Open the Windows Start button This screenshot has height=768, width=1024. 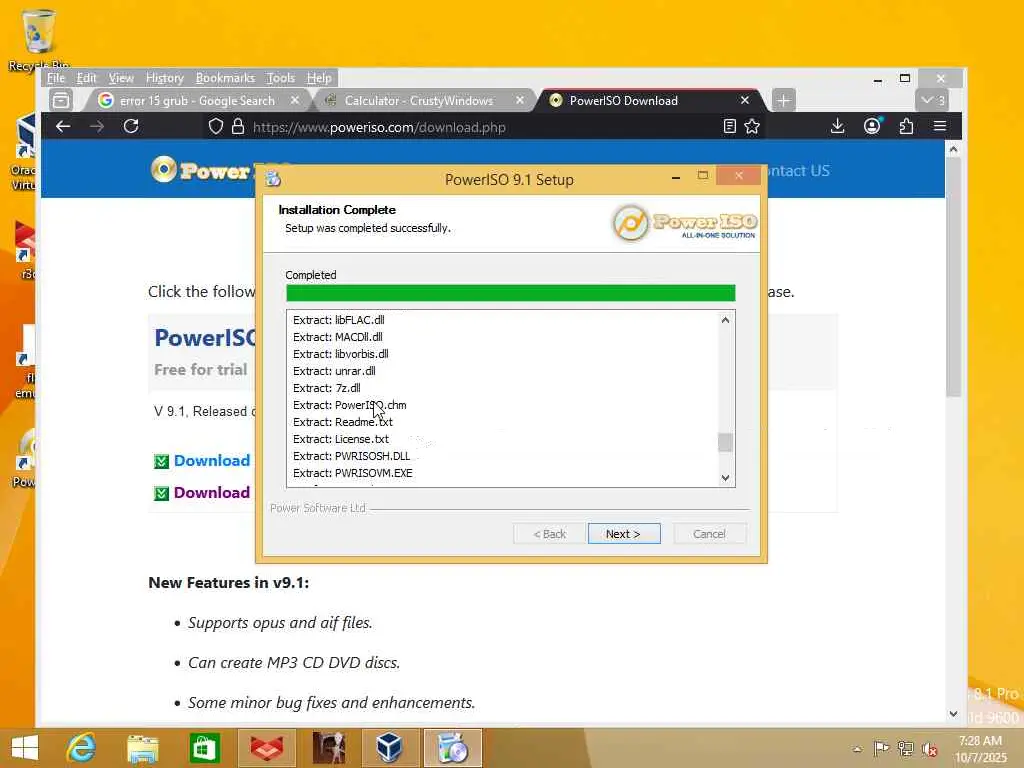[x=25, y=748]
